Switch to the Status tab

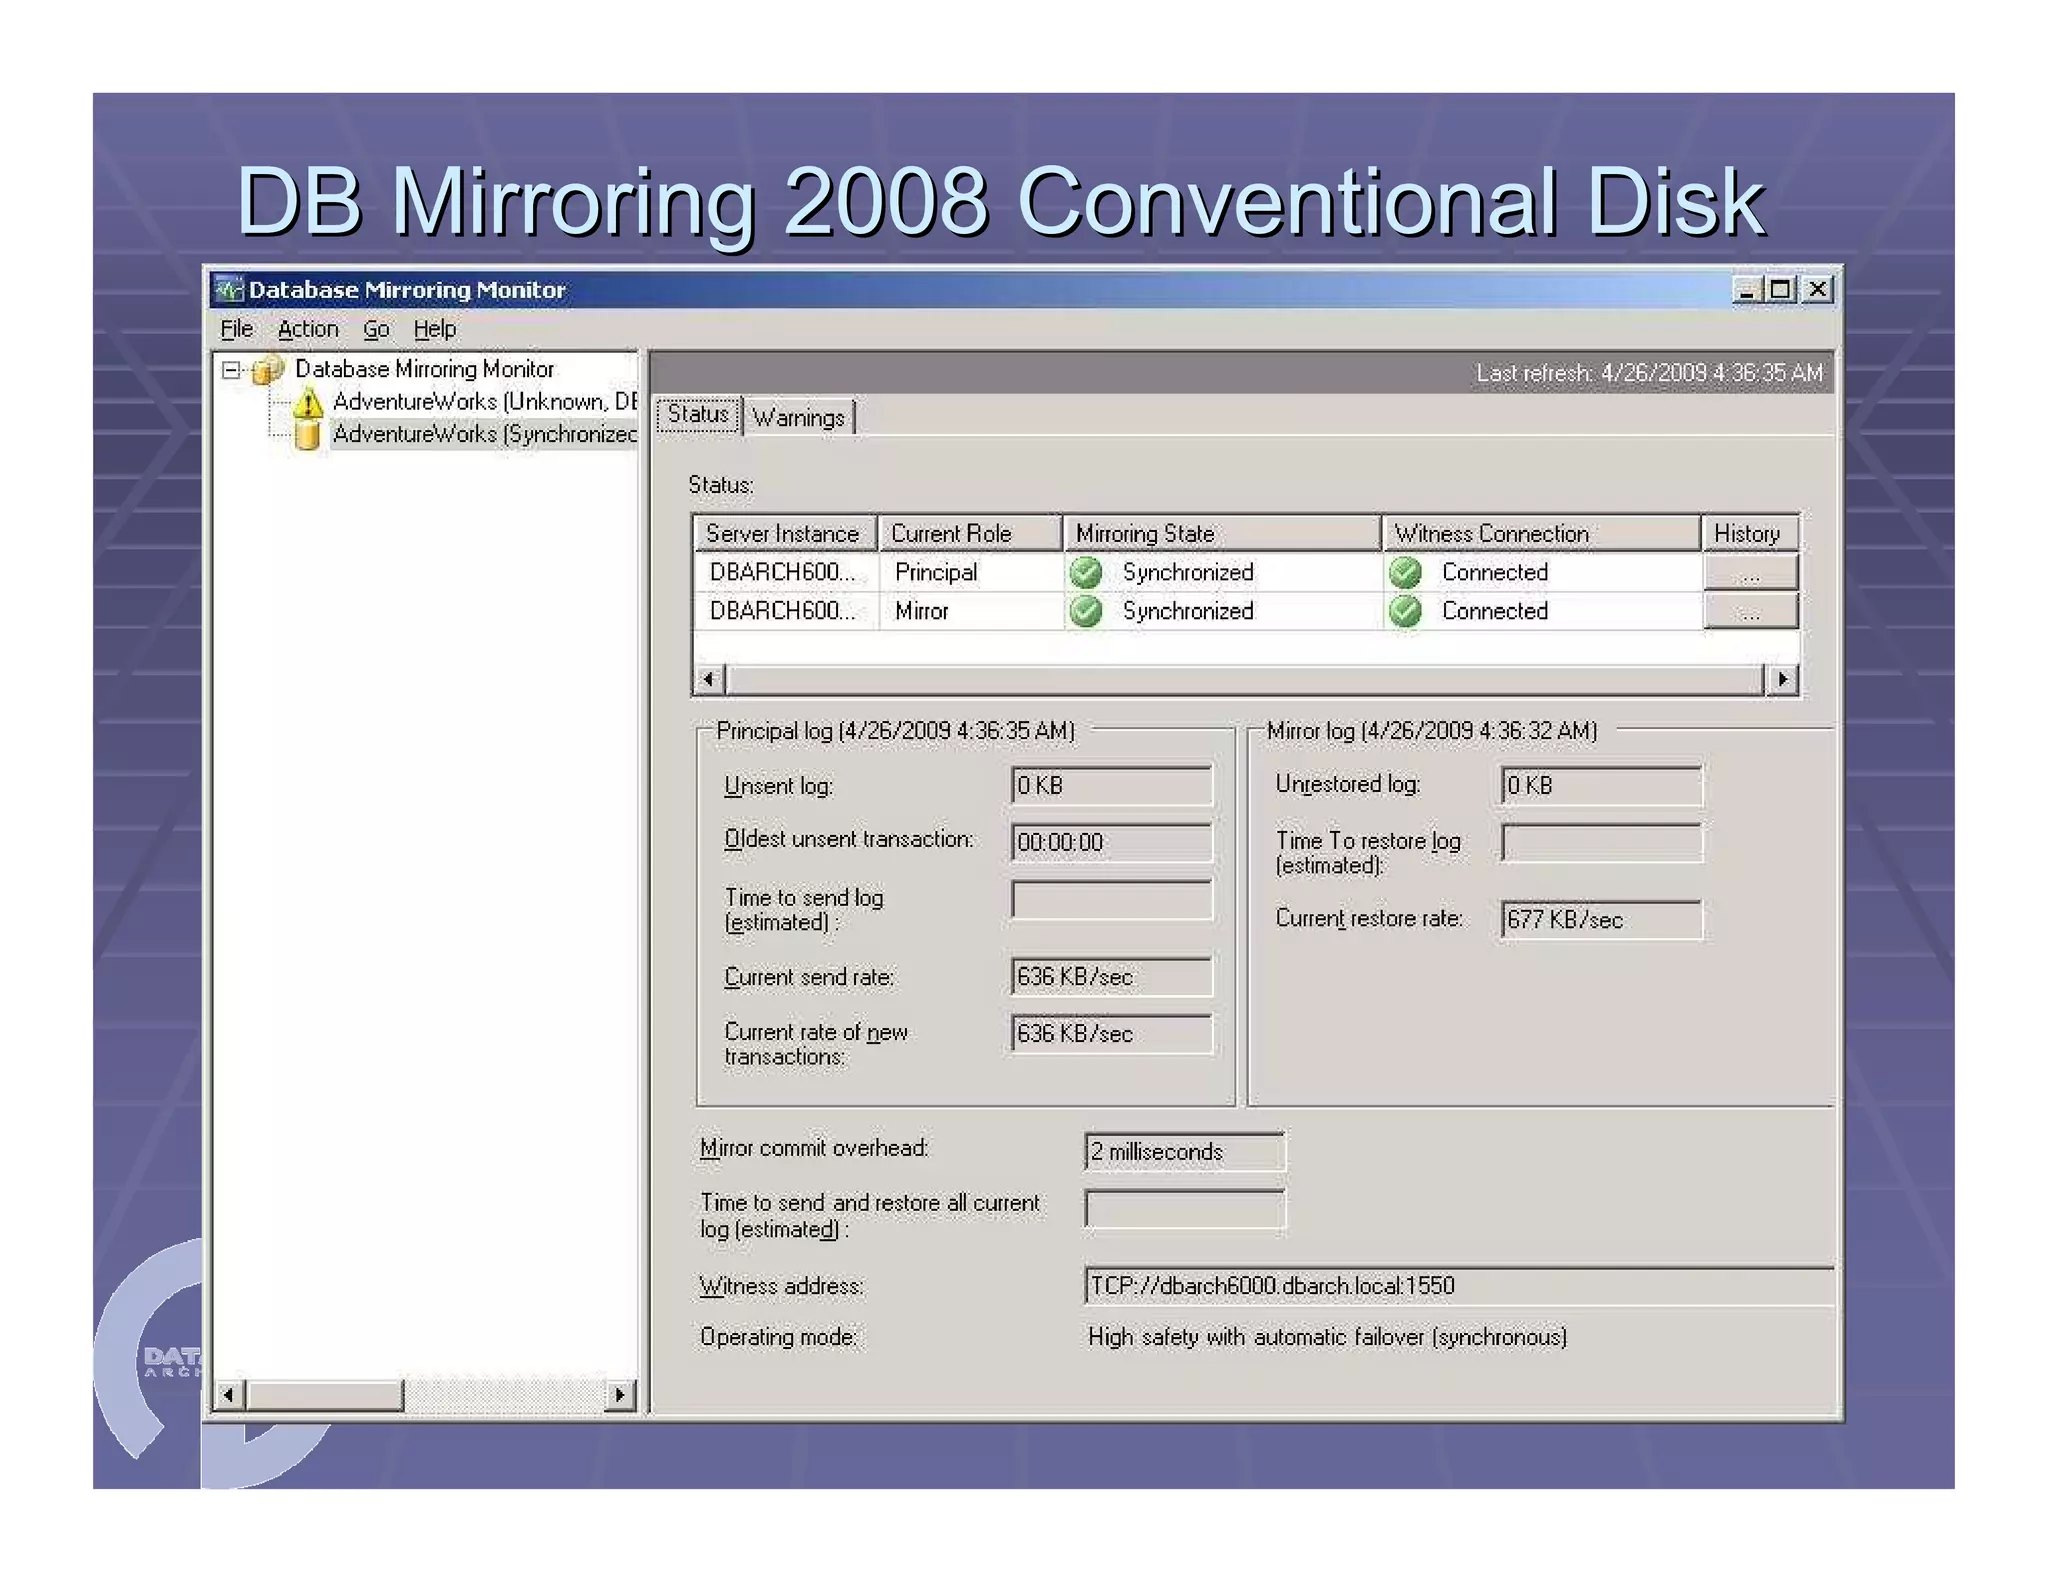pos(698,414)
